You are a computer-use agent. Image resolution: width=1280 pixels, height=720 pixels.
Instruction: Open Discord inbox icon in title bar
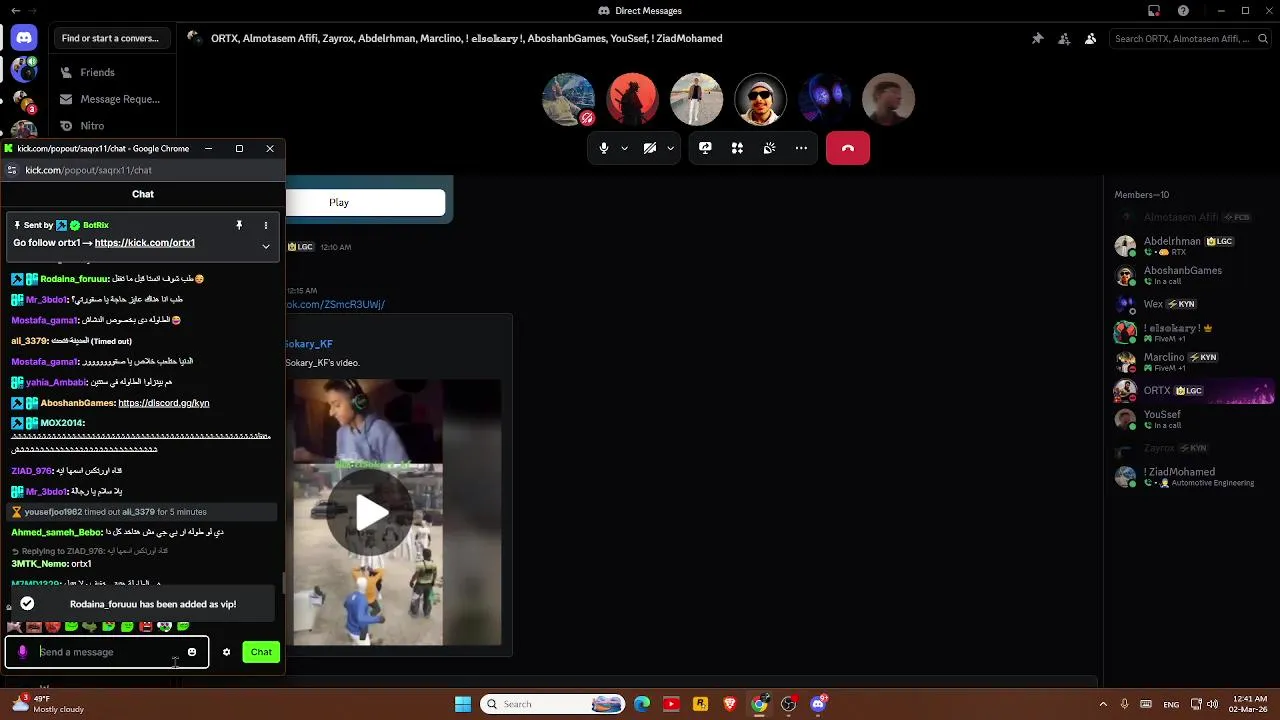pos(1153,11)
